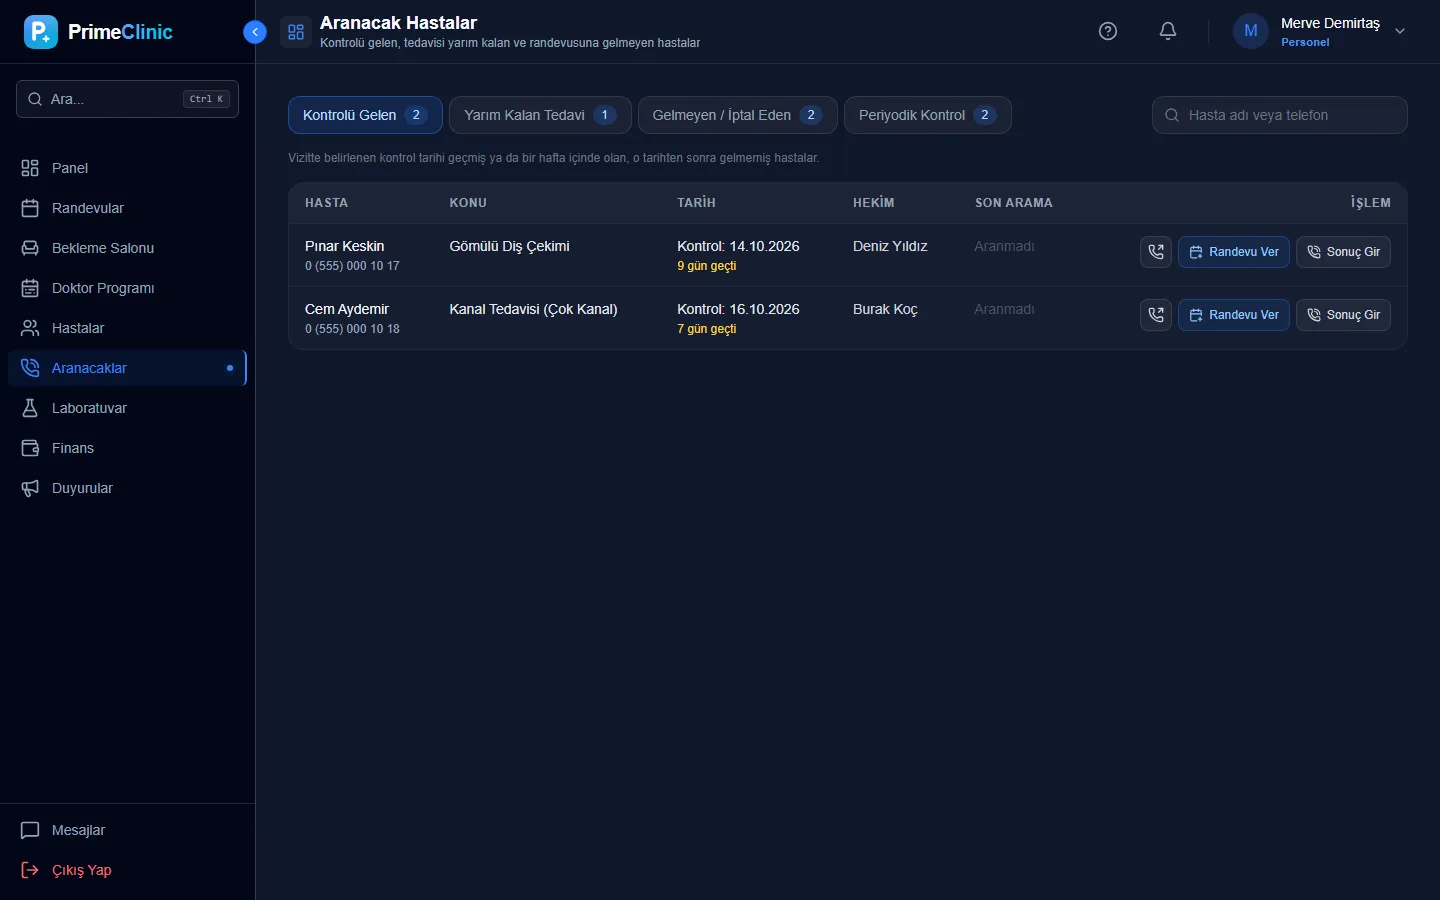Click the Hasta adı veya telefon search field
The height and width of the screenshot is (900, 1440).
point(1280,115)
